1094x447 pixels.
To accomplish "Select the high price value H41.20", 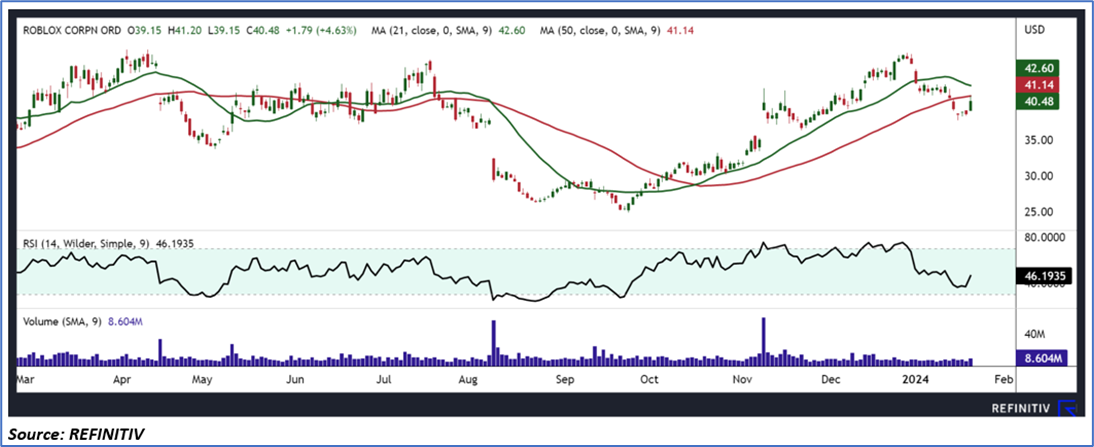I will click(183, 31).
